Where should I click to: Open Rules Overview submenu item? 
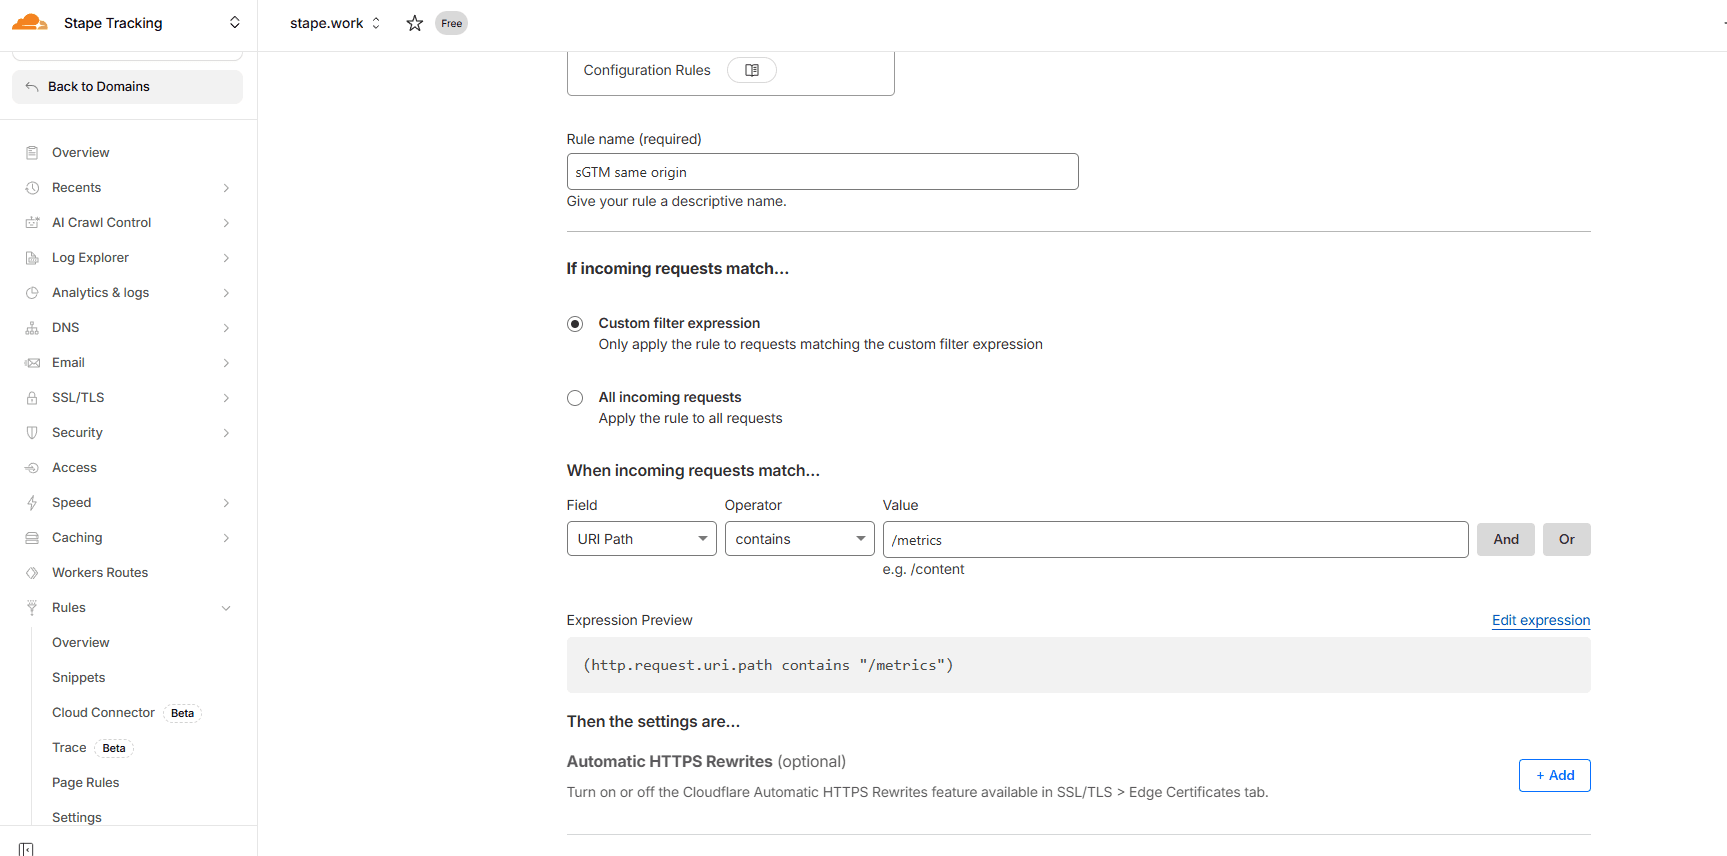[x=81, y=643]
